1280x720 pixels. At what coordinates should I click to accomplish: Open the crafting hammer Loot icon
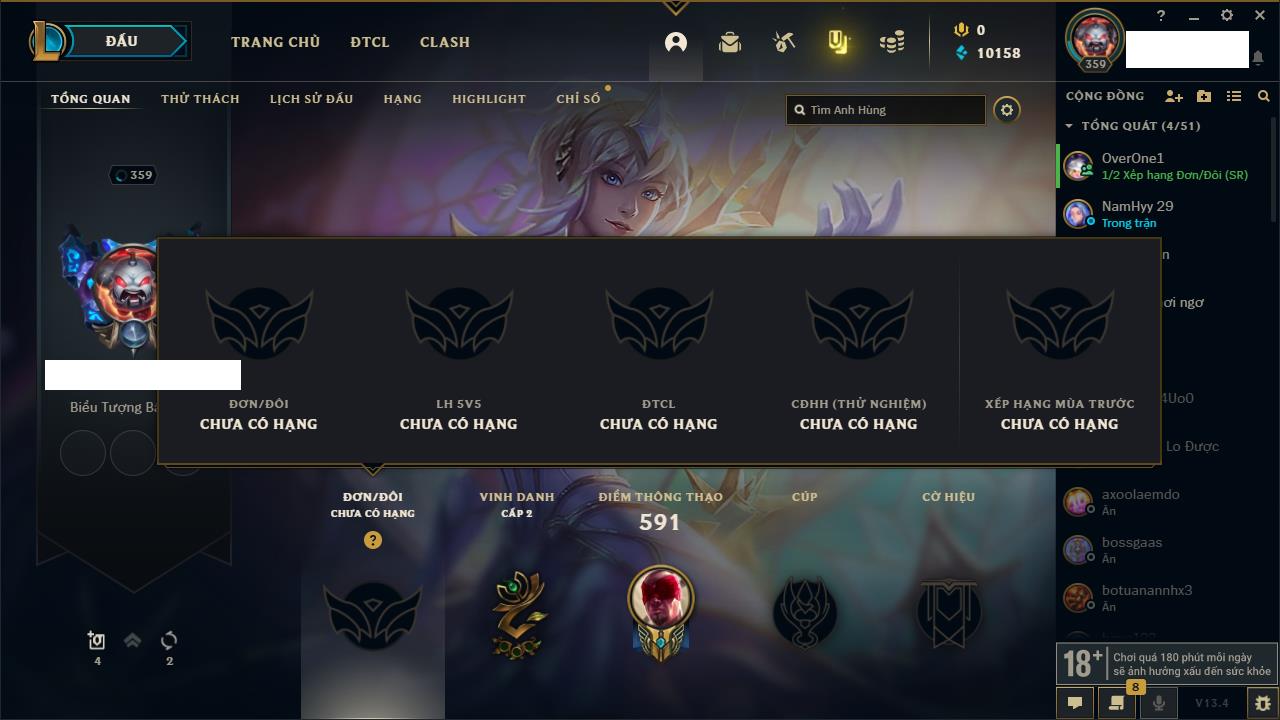pyautogui.click(x=784, y=42)
